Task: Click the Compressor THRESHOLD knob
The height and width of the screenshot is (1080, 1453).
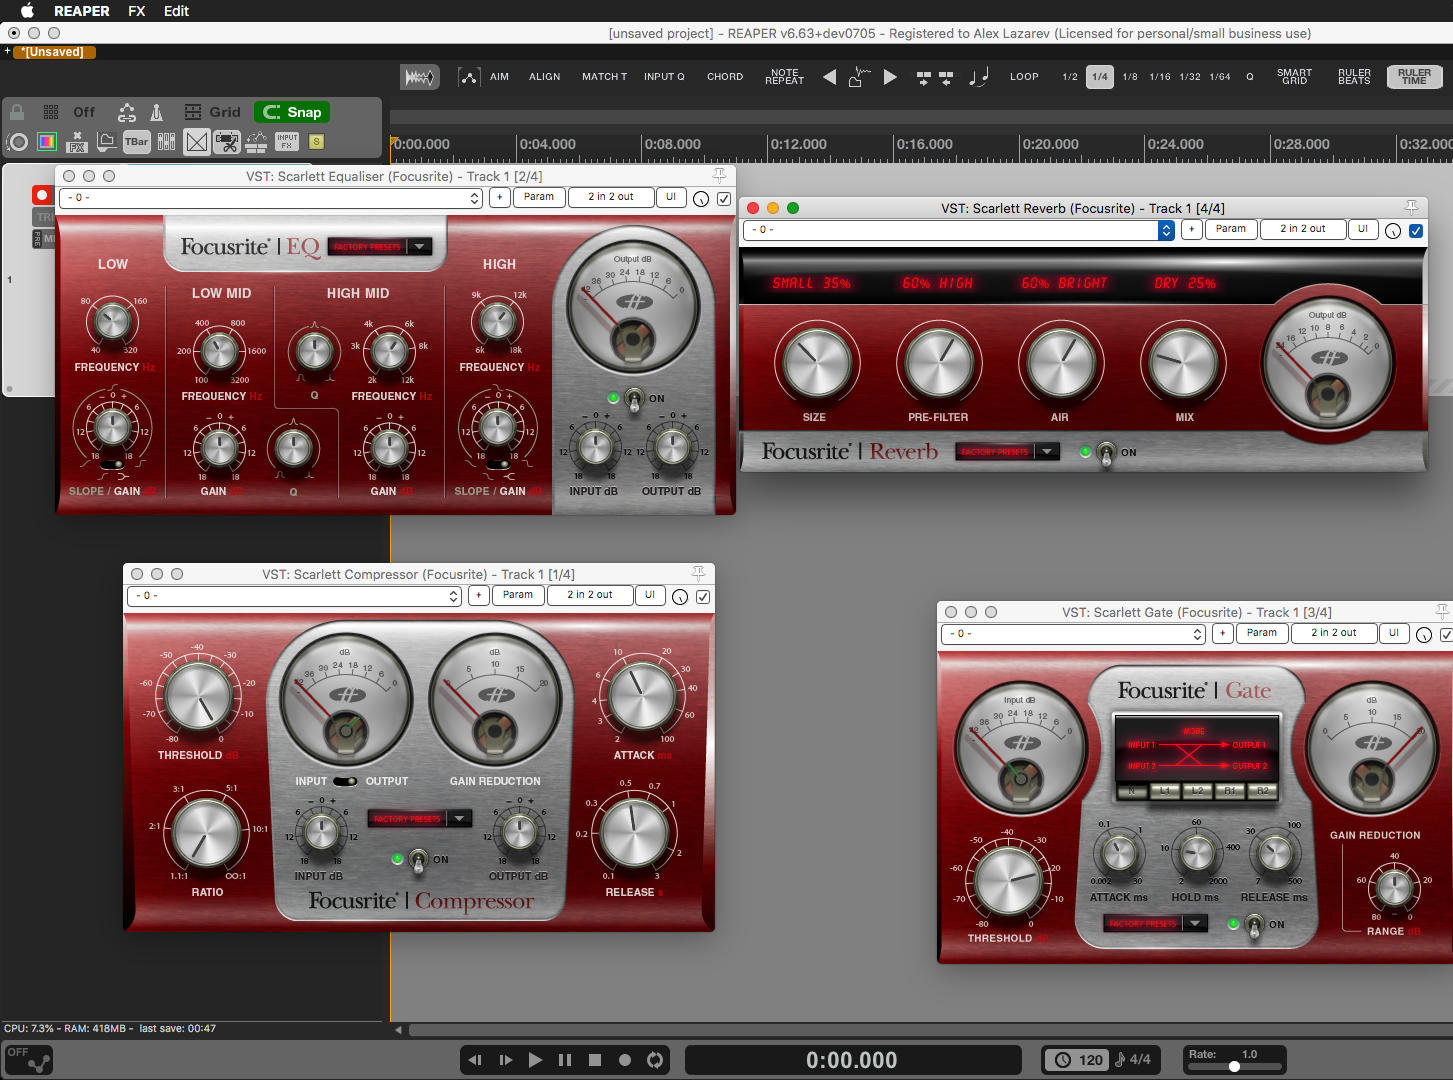Action: click(x=199, y=697)
